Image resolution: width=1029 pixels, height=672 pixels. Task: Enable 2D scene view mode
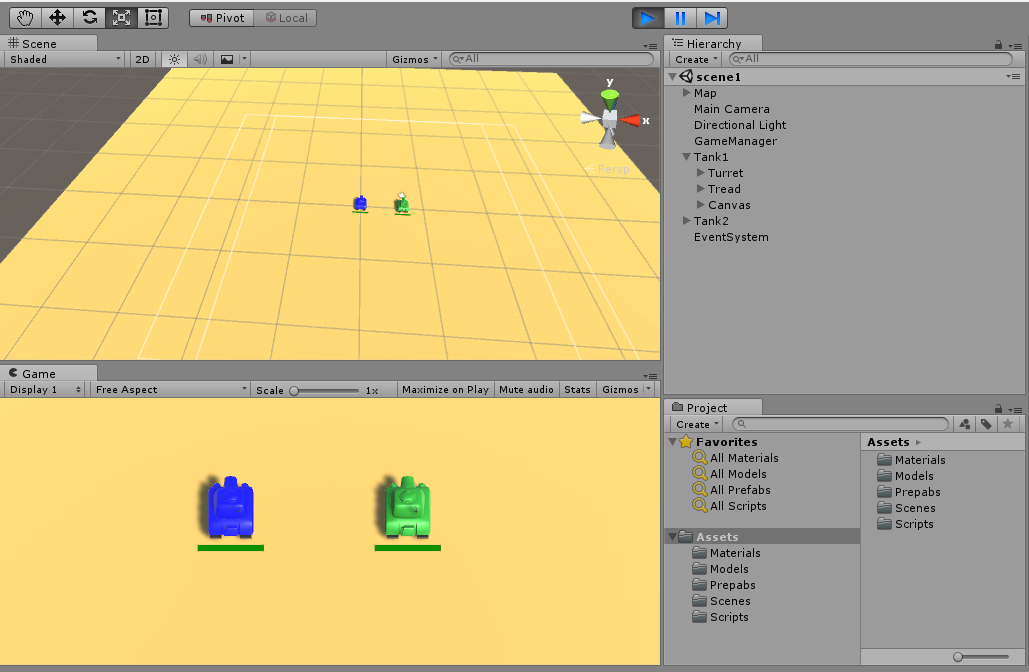(x=142, y=59)
